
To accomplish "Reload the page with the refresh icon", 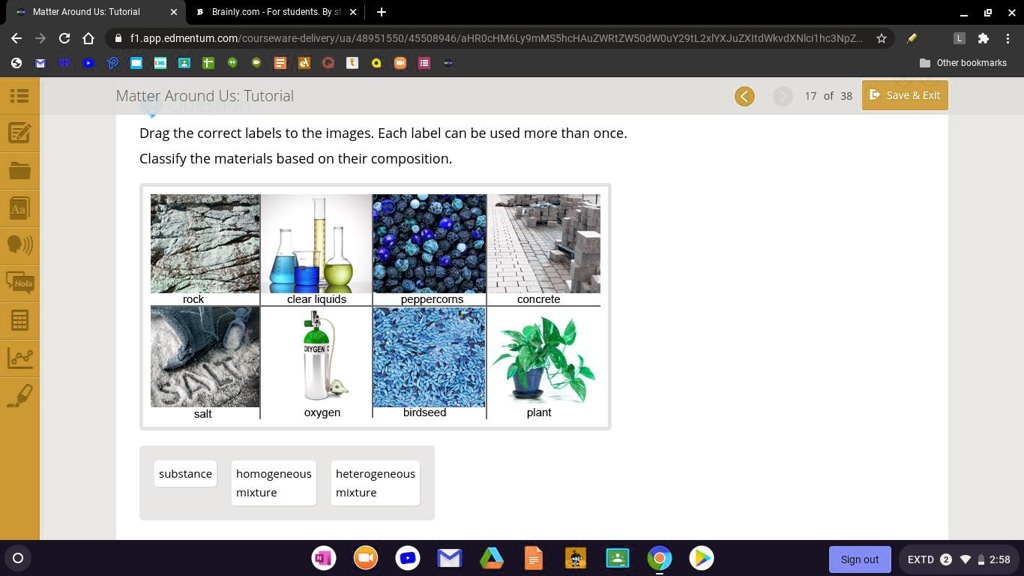I will coord(63,37).
